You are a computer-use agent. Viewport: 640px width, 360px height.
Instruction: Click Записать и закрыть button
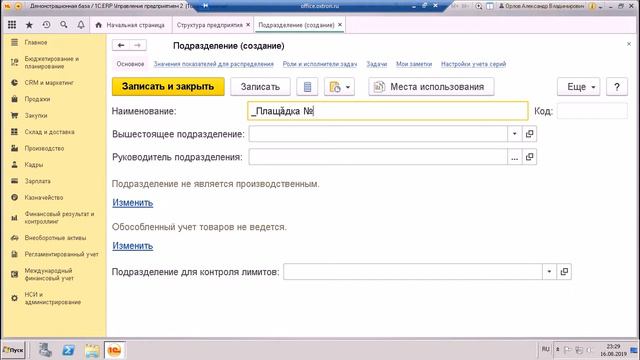168,87
